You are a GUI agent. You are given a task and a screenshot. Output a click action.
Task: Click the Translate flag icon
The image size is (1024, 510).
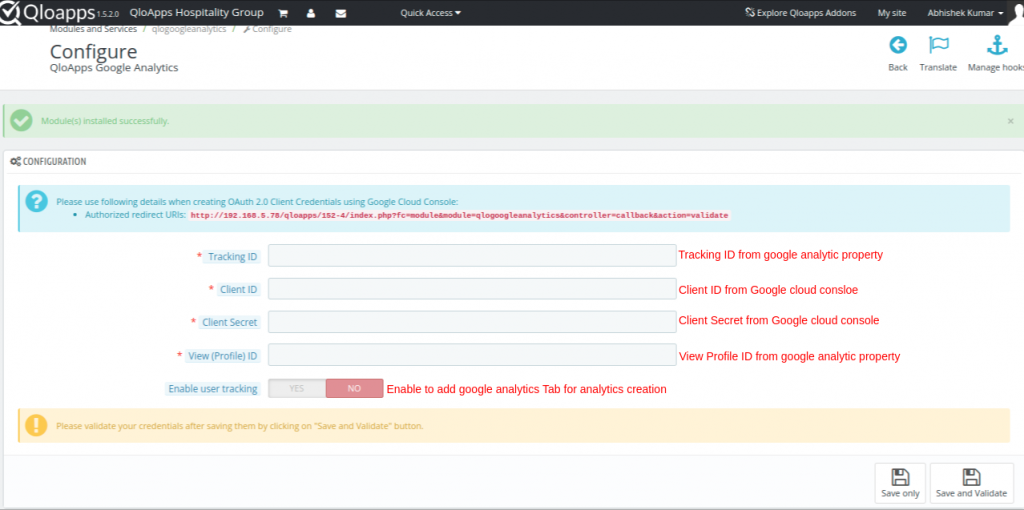click(938, 45)
